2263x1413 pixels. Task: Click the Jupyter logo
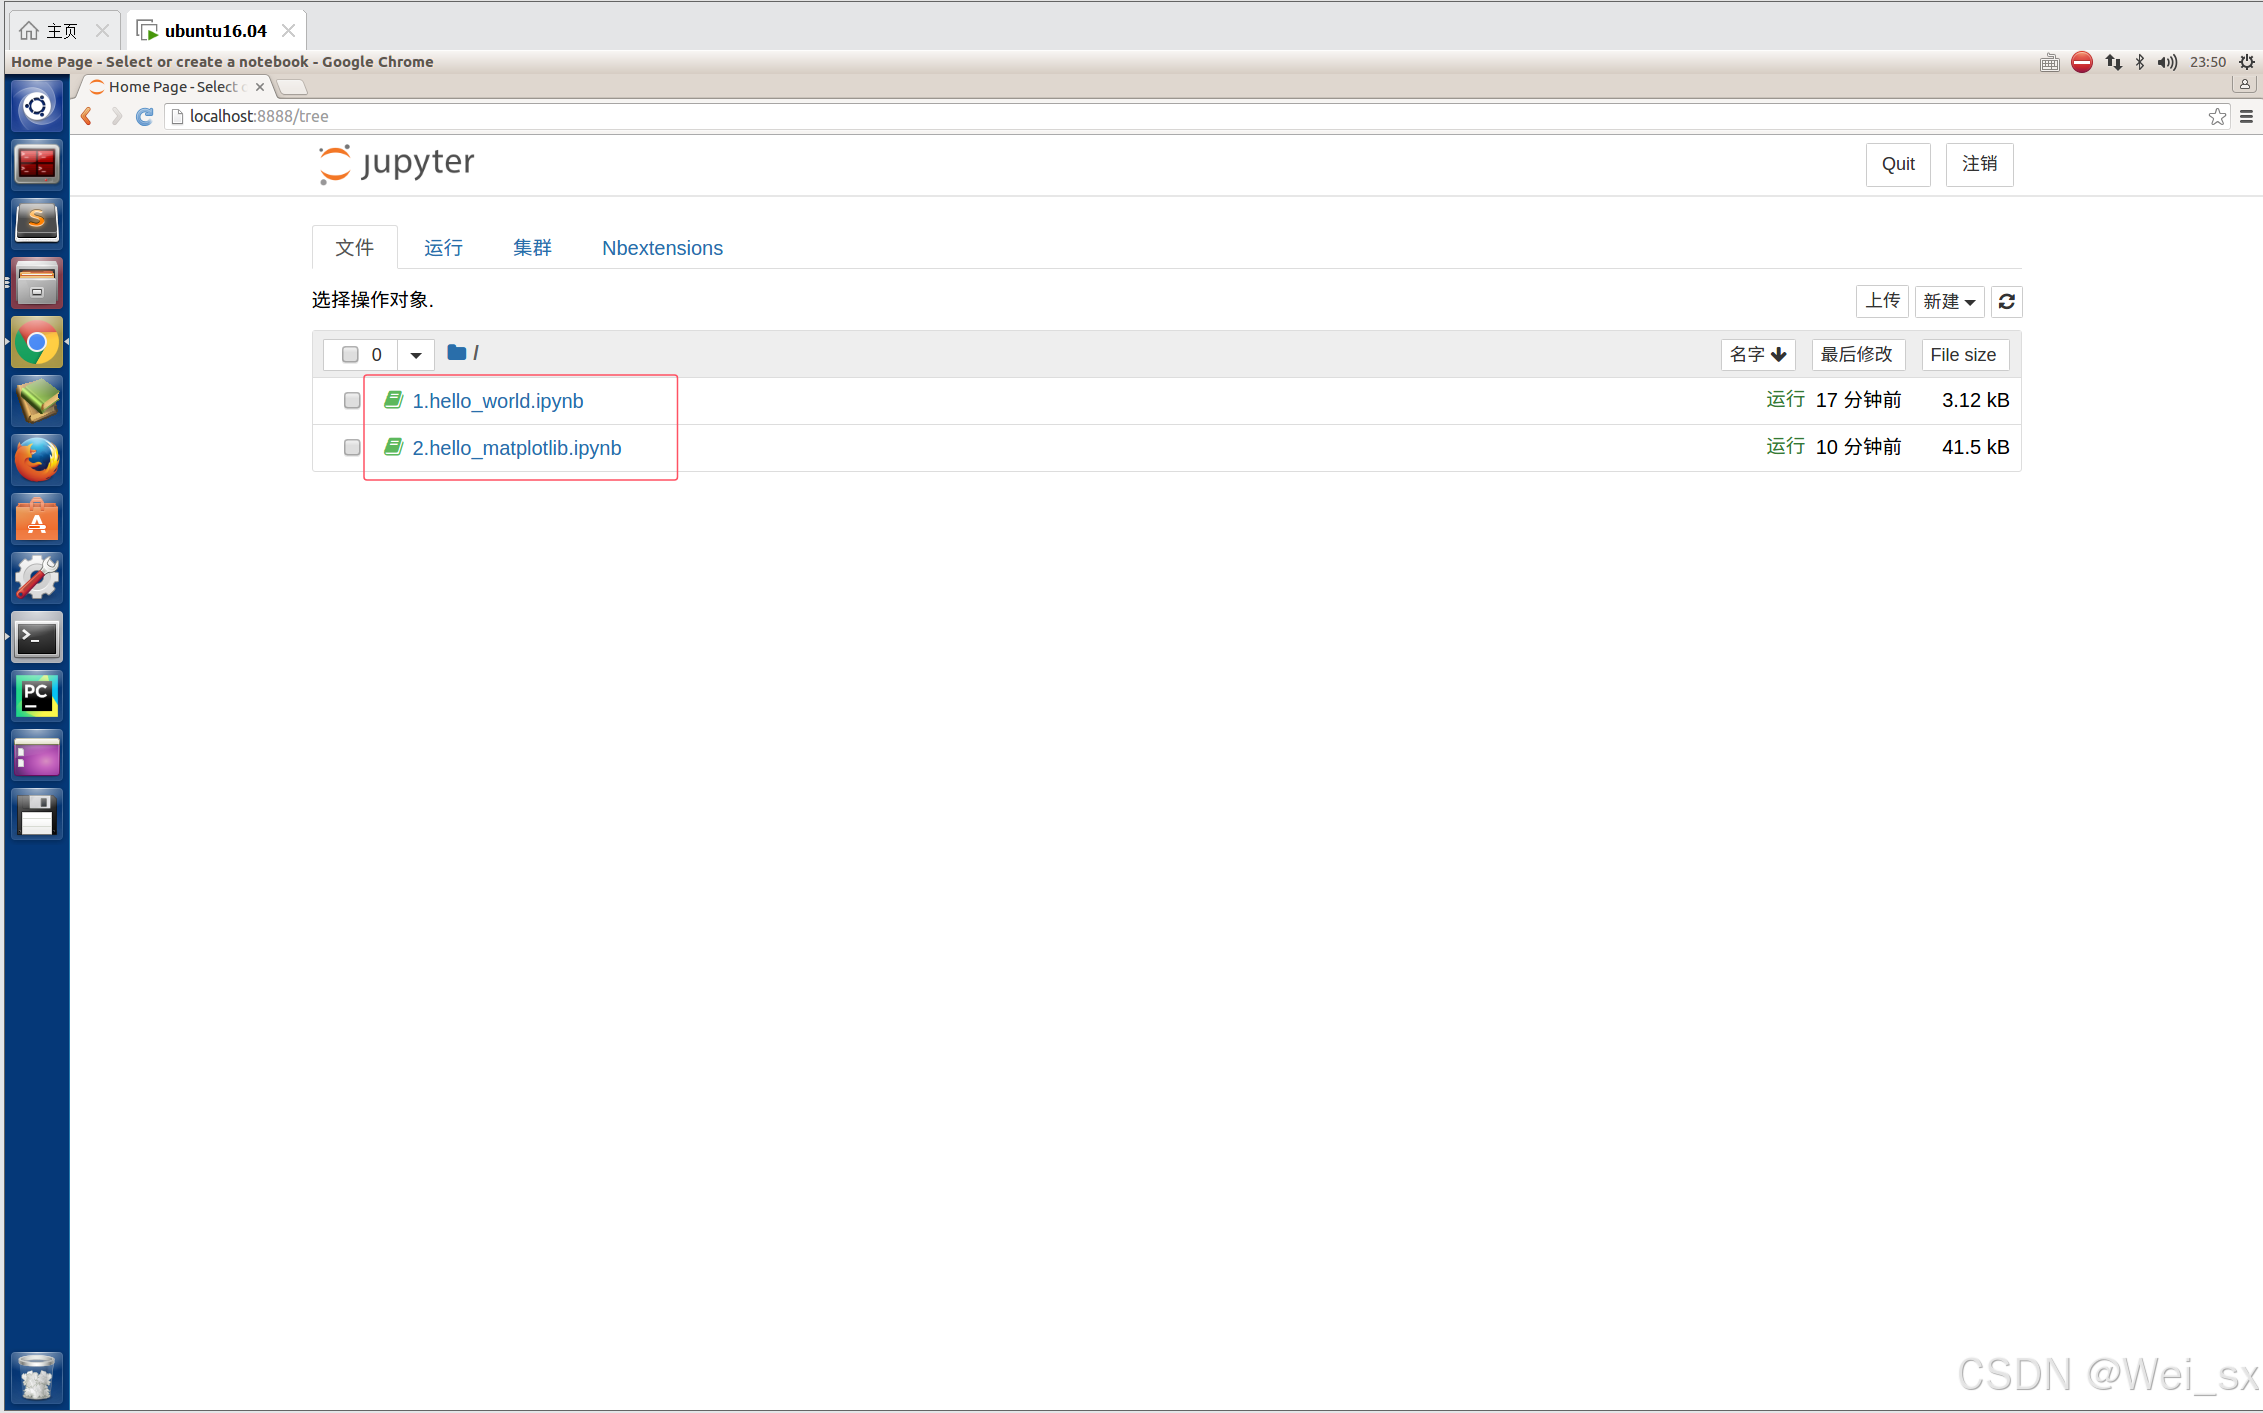coord(397,163)
